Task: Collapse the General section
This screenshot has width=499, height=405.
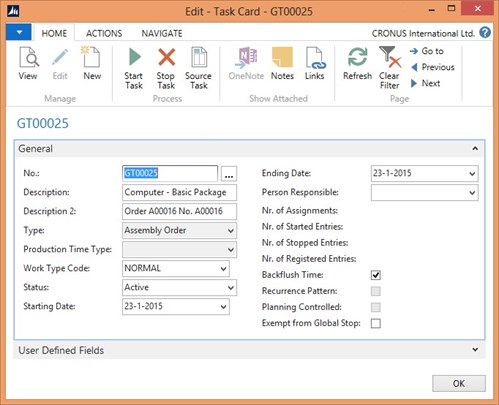Action: tap(475, 149)
